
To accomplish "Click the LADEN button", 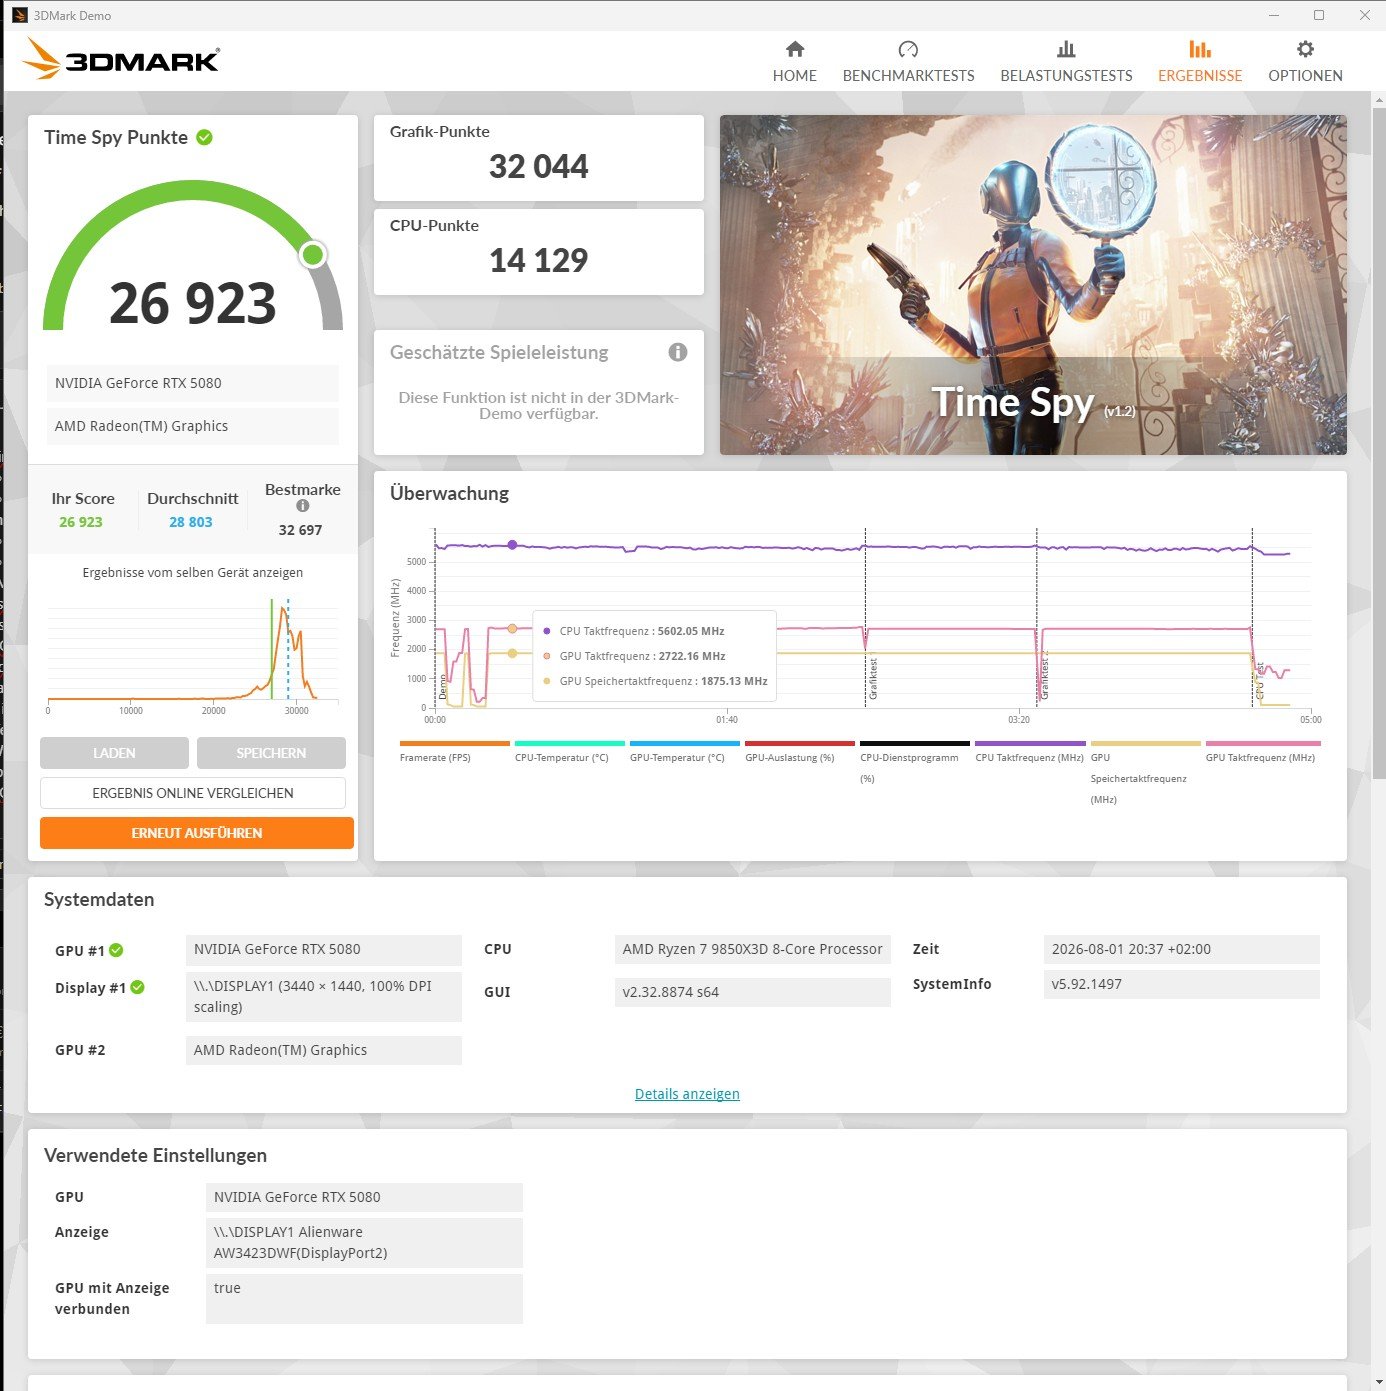I will [x=114, y=753].
